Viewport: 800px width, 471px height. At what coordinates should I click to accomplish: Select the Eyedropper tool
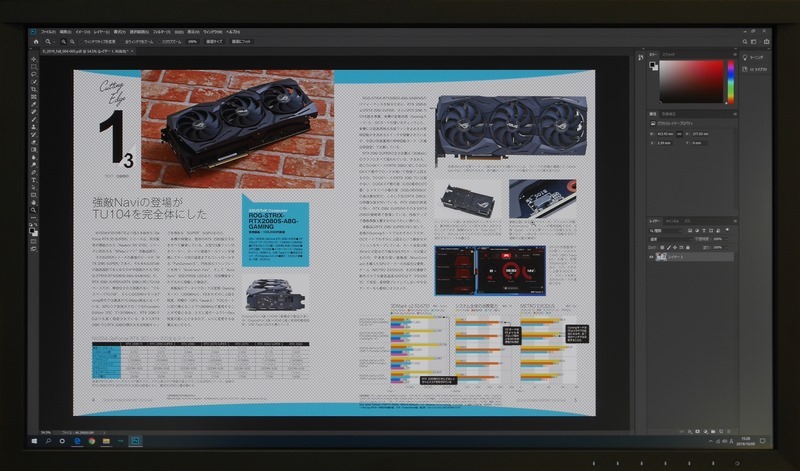pyautogui.click(x=34, y=104)
